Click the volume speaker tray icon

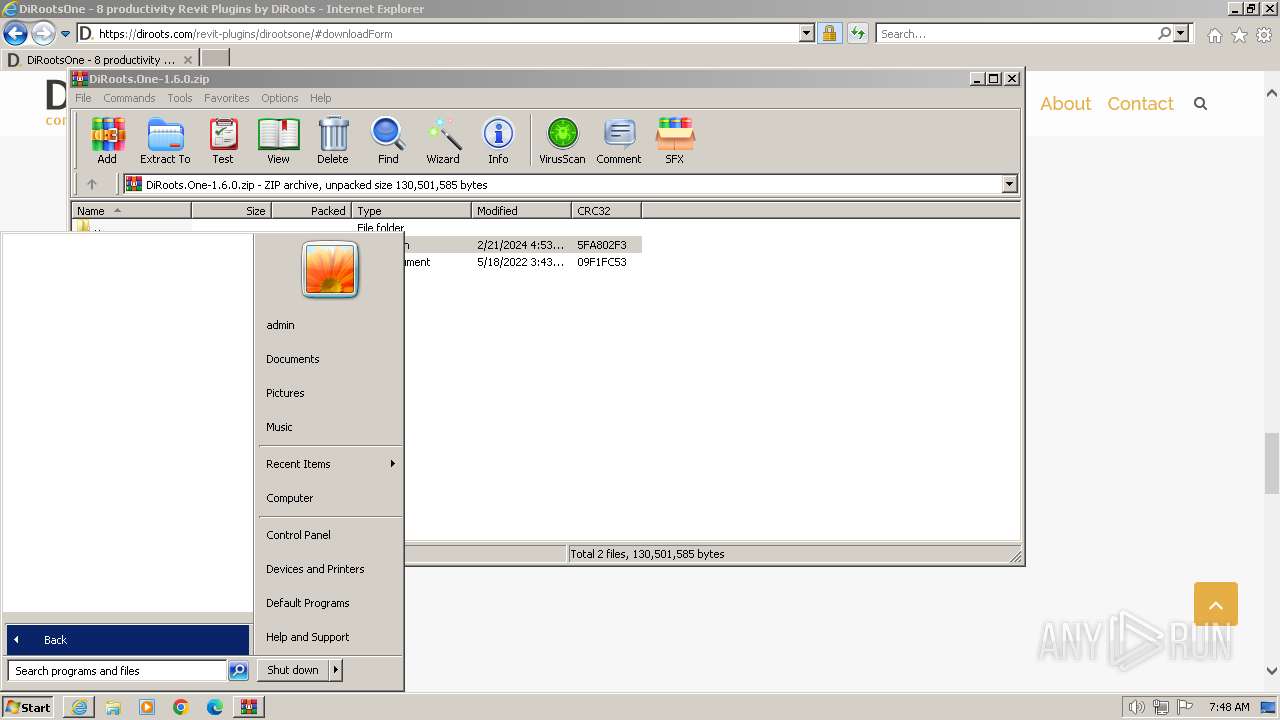pos(1137,707)
